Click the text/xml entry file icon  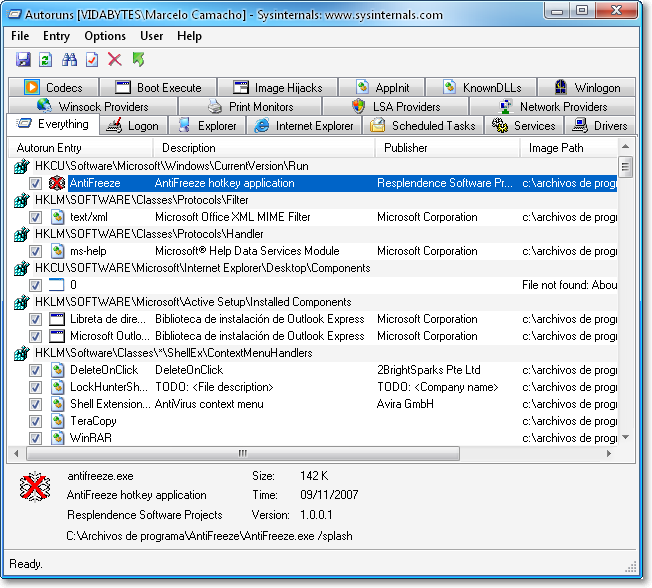coord(57,217)
